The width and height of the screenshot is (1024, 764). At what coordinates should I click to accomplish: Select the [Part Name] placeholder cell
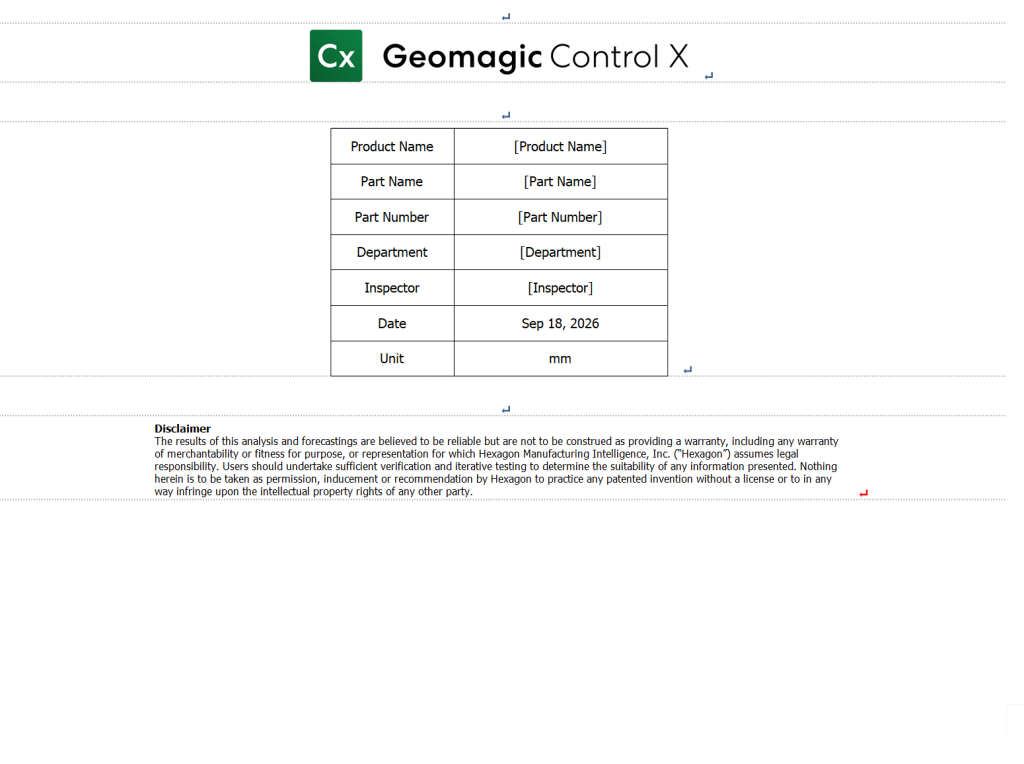coord(560,182)
